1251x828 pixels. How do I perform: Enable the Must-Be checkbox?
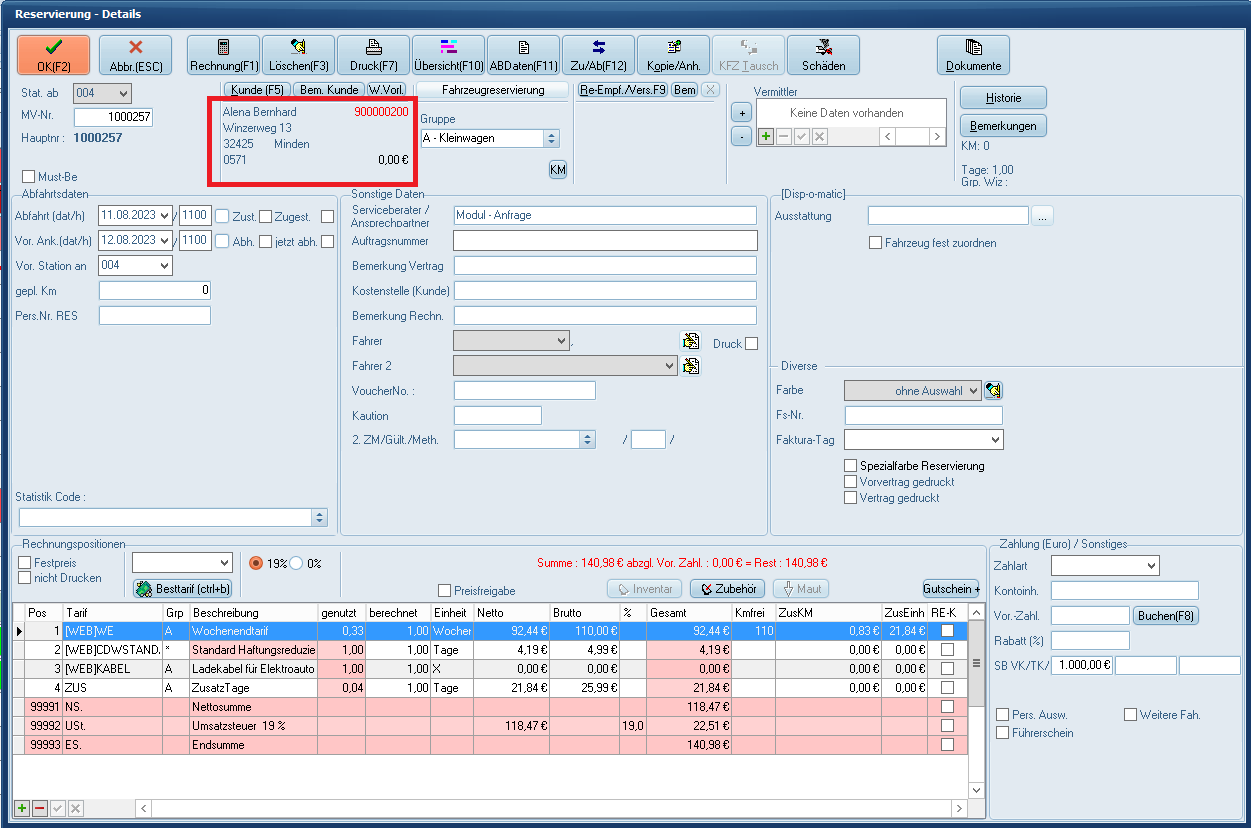28,177
